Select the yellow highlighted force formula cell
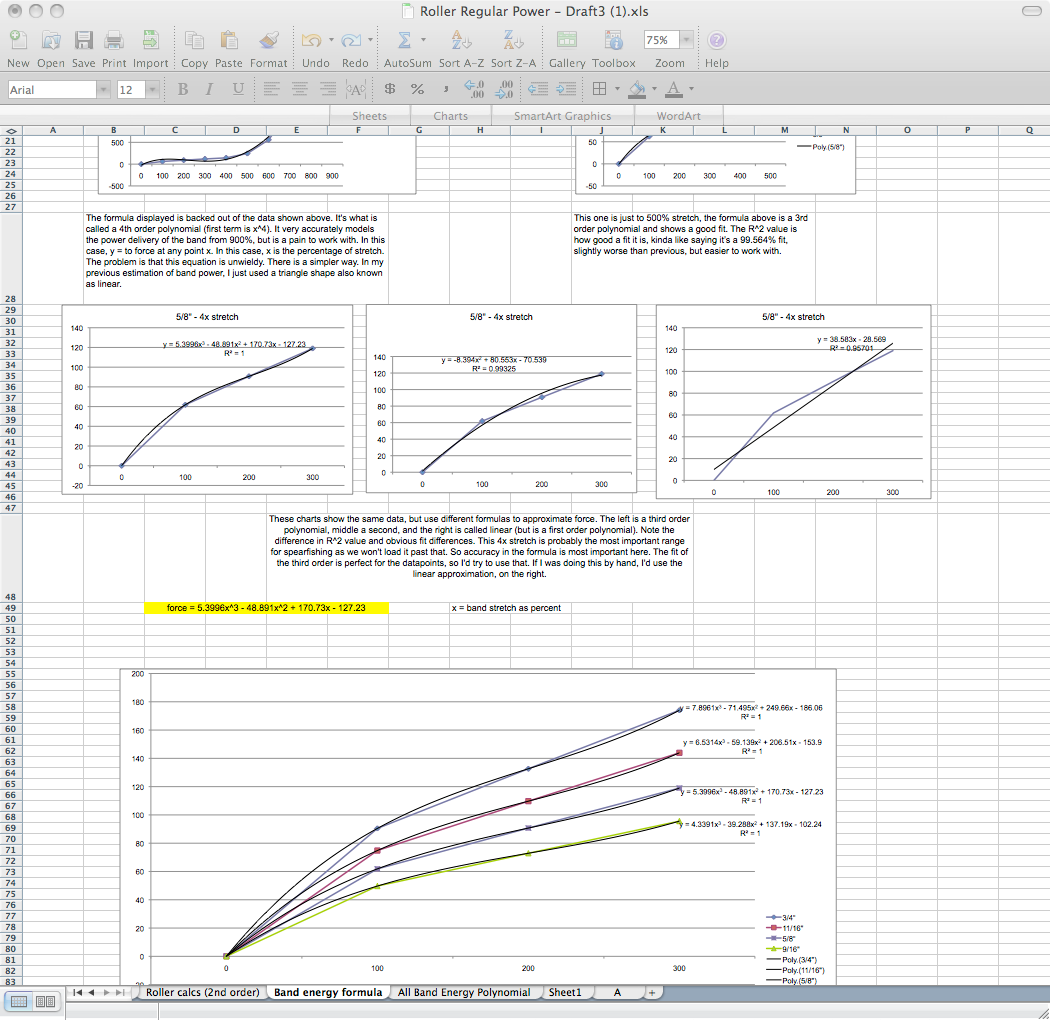 (266, 608)
